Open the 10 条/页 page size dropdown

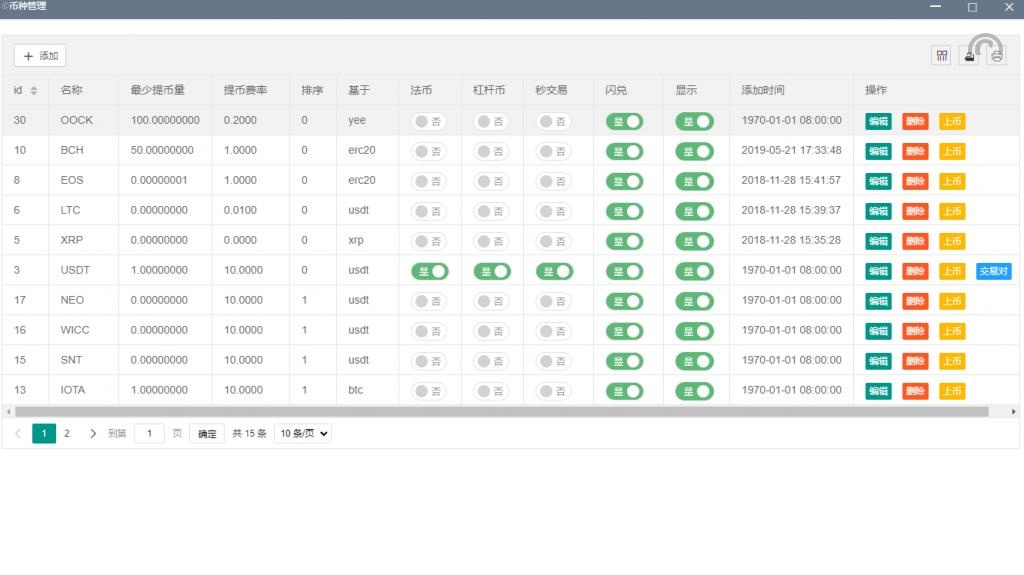pyautogui.click(x=302, y=434)
